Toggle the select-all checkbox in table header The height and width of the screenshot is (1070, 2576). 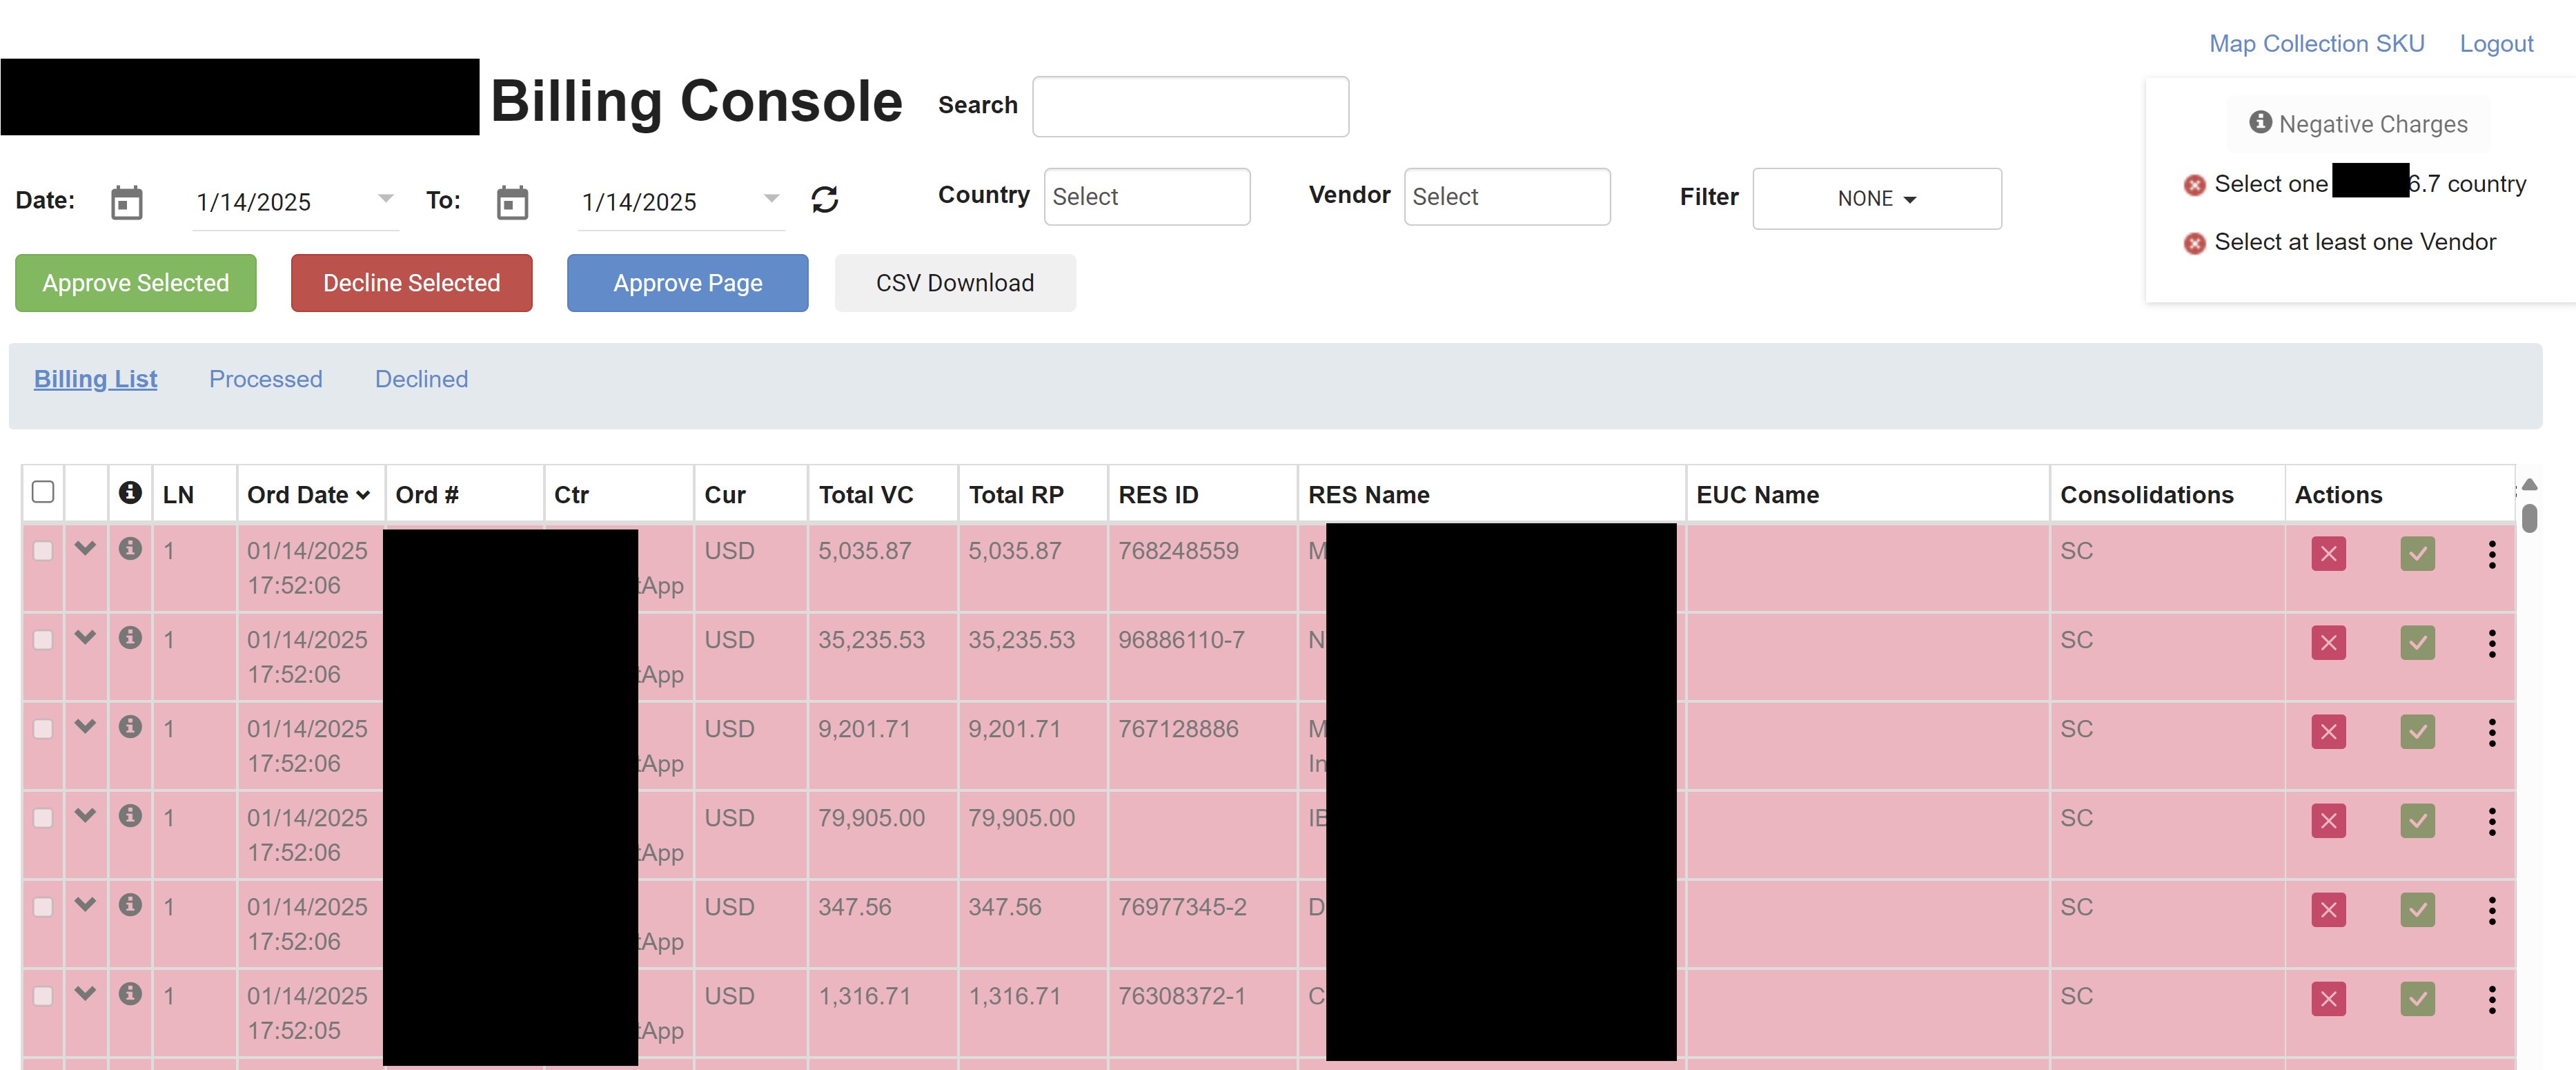tap(43, 492)
